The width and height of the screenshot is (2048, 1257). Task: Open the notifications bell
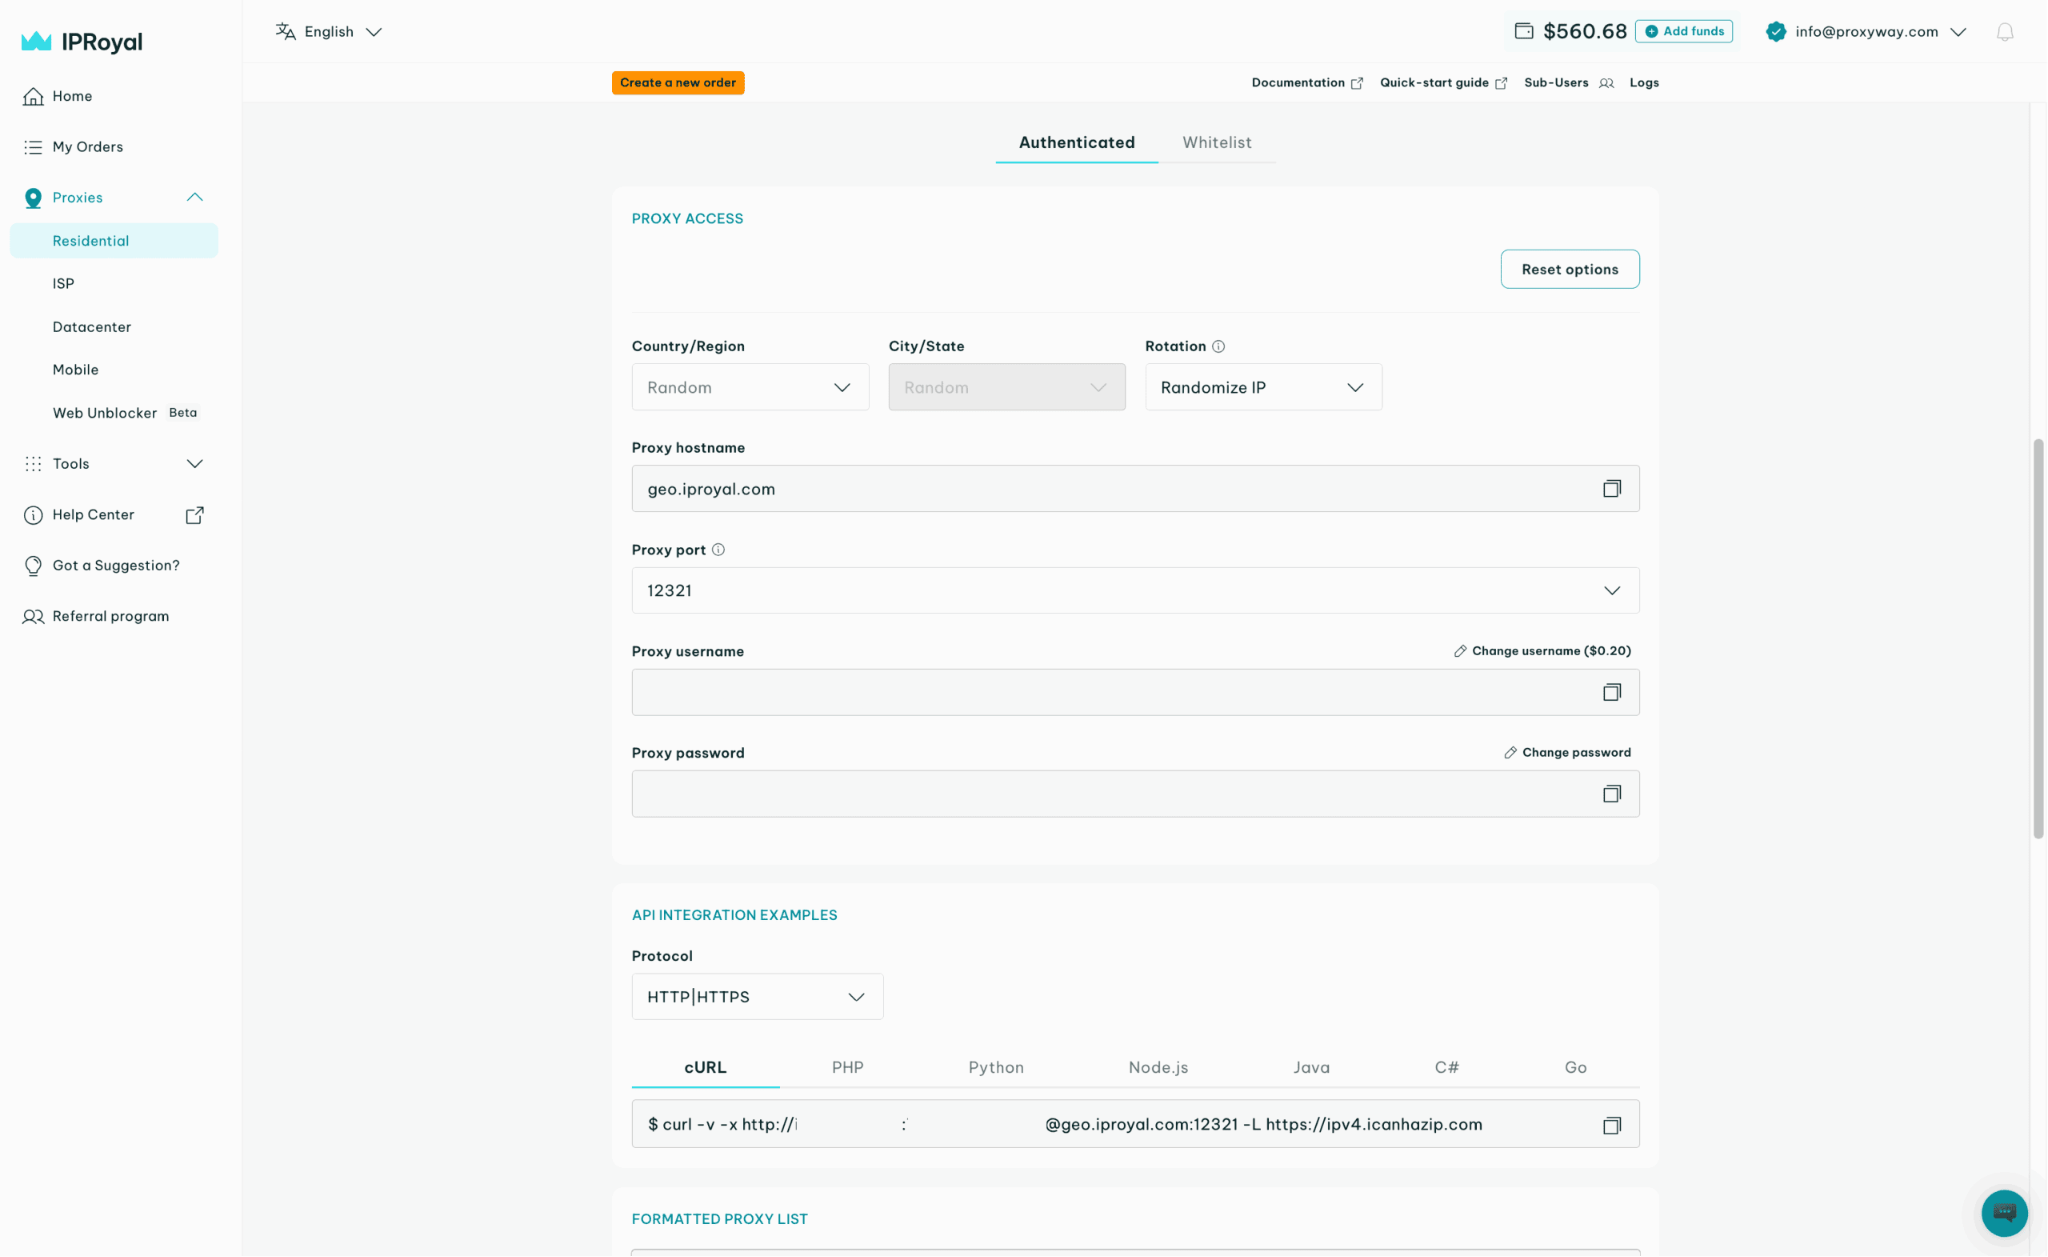coord(2005,32)
